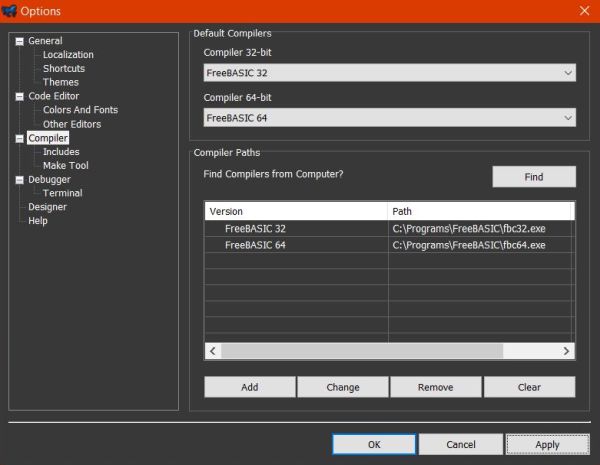Select Code Editor in the tree

(54, 96)
